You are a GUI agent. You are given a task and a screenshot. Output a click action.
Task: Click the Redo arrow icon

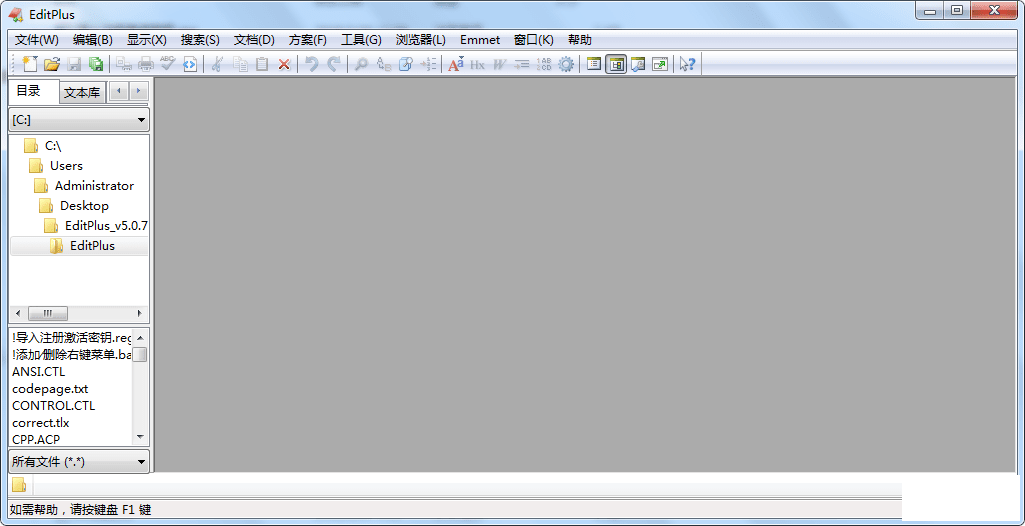(x=334, y=64)
